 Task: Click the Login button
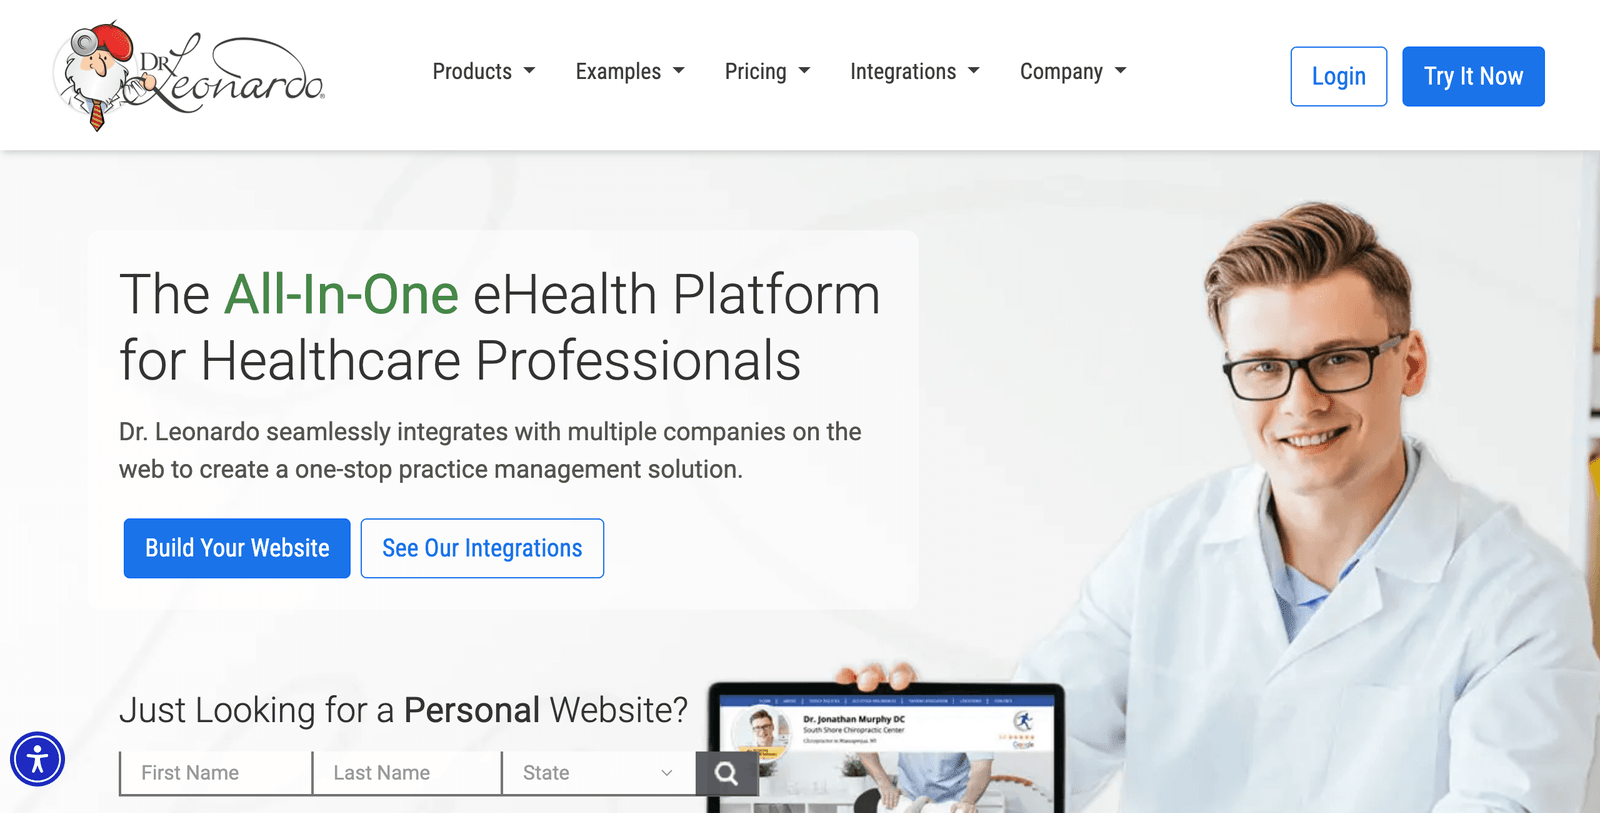click(x=1338, y=76)
